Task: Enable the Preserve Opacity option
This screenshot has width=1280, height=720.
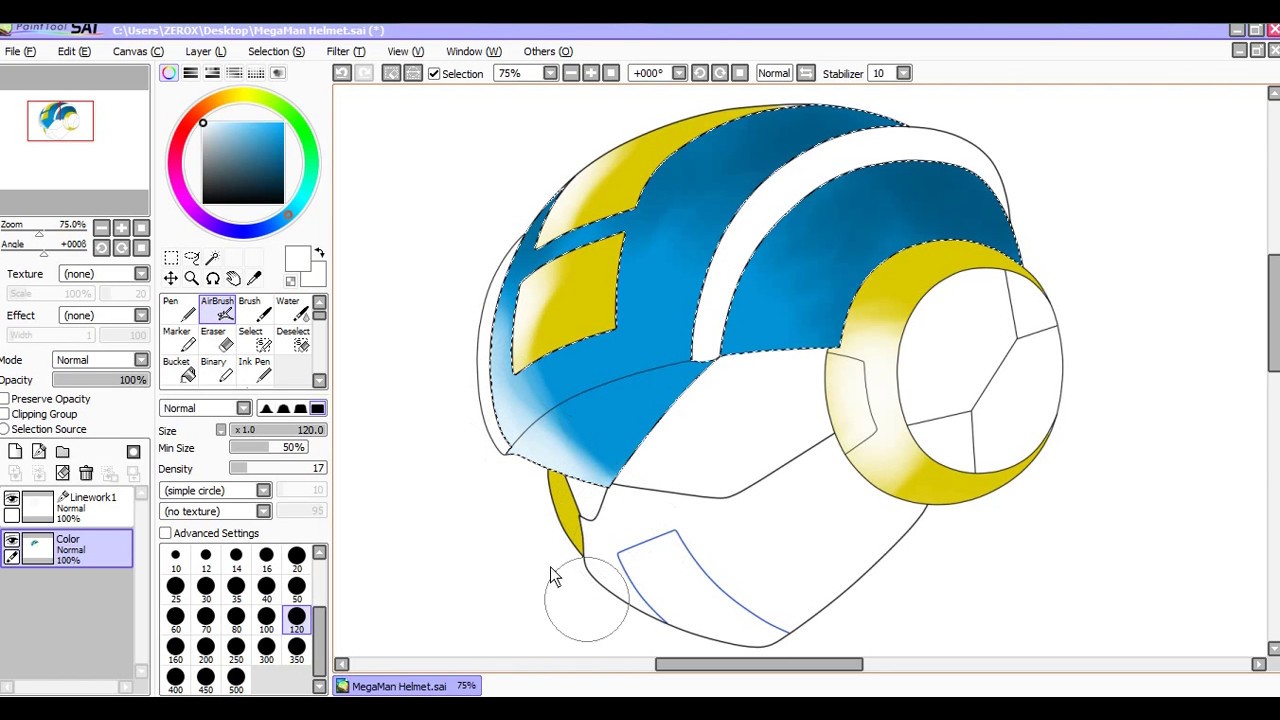Action: coord(6,399)
